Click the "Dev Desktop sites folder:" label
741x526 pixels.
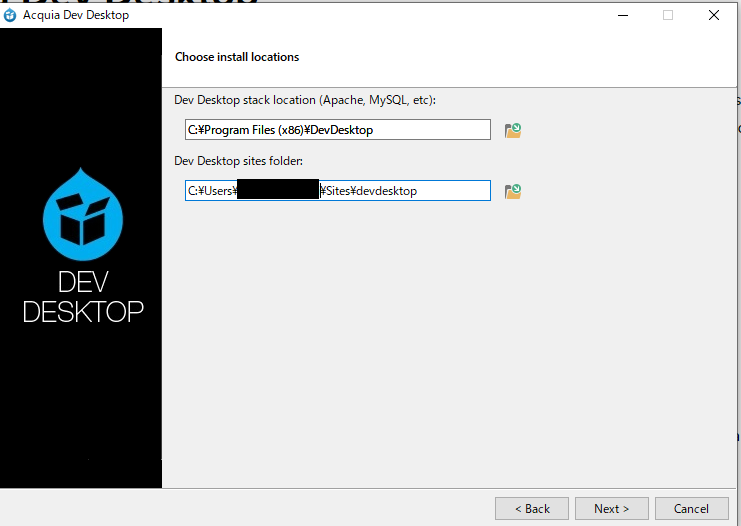(x=238, y=161)
